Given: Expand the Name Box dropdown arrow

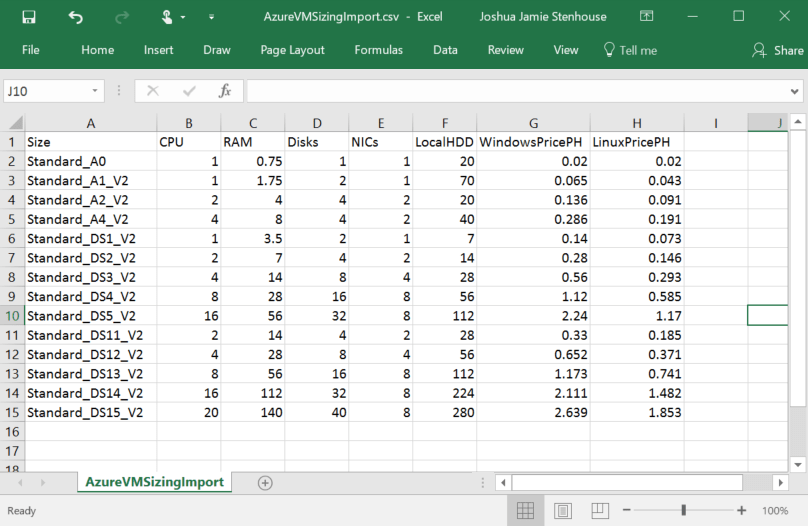Looking at the screenshot, I should pyautogui.click(x=95, y=91).
